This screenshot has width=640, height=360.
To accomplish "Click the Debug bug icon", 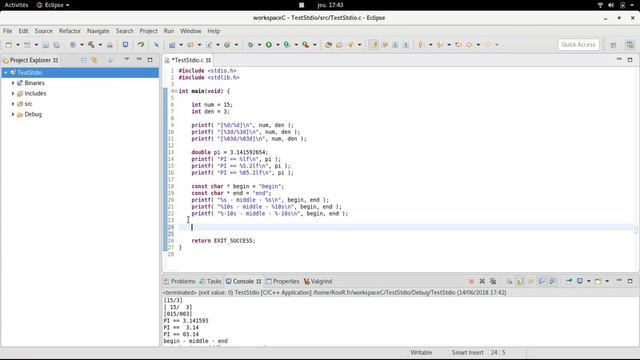I will point(250,44).
